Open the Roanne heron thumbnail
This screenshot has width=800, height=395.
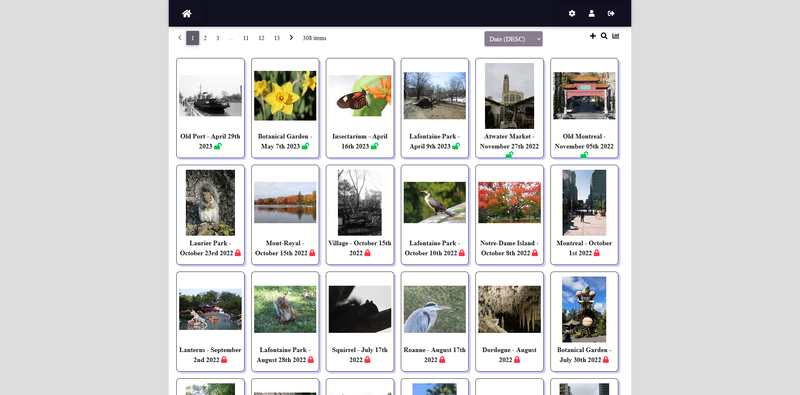point(435,309)
